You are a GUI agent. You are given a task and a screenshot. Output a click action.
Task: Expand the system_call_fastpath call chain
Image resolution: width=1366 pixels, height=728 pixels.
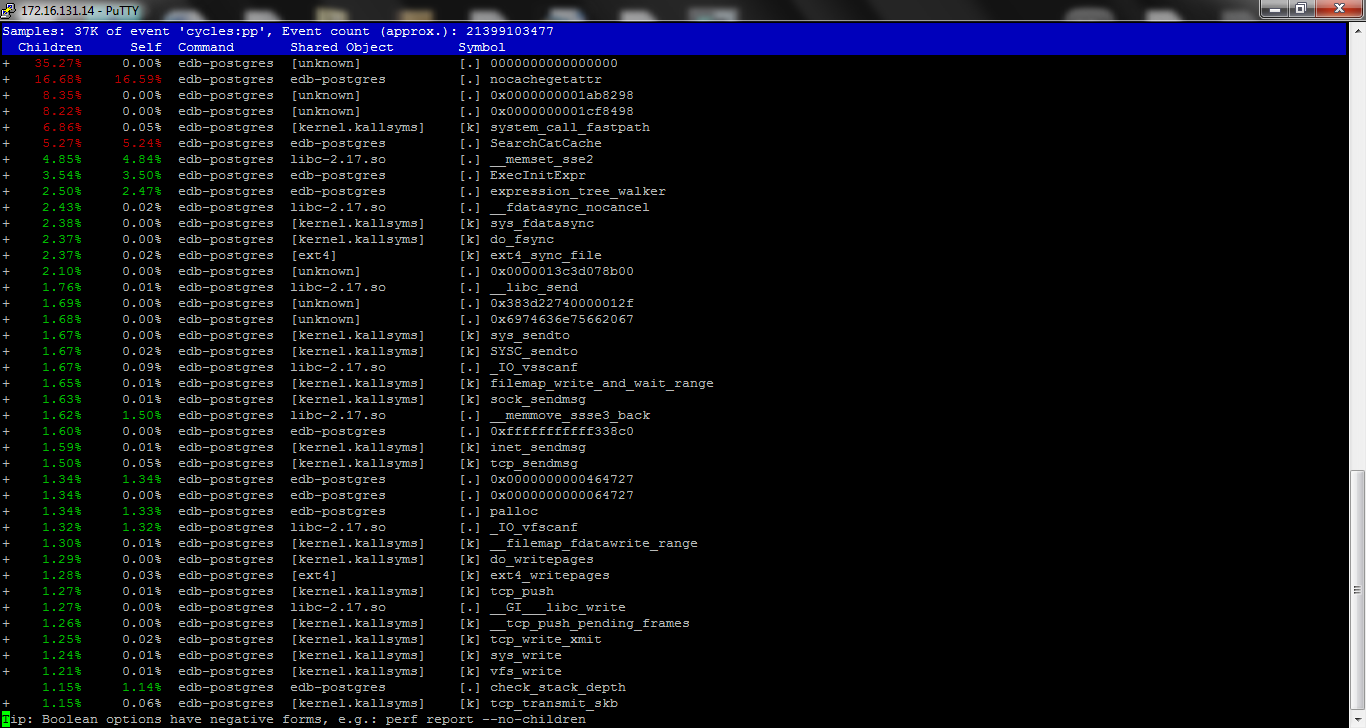coord(6,127)
